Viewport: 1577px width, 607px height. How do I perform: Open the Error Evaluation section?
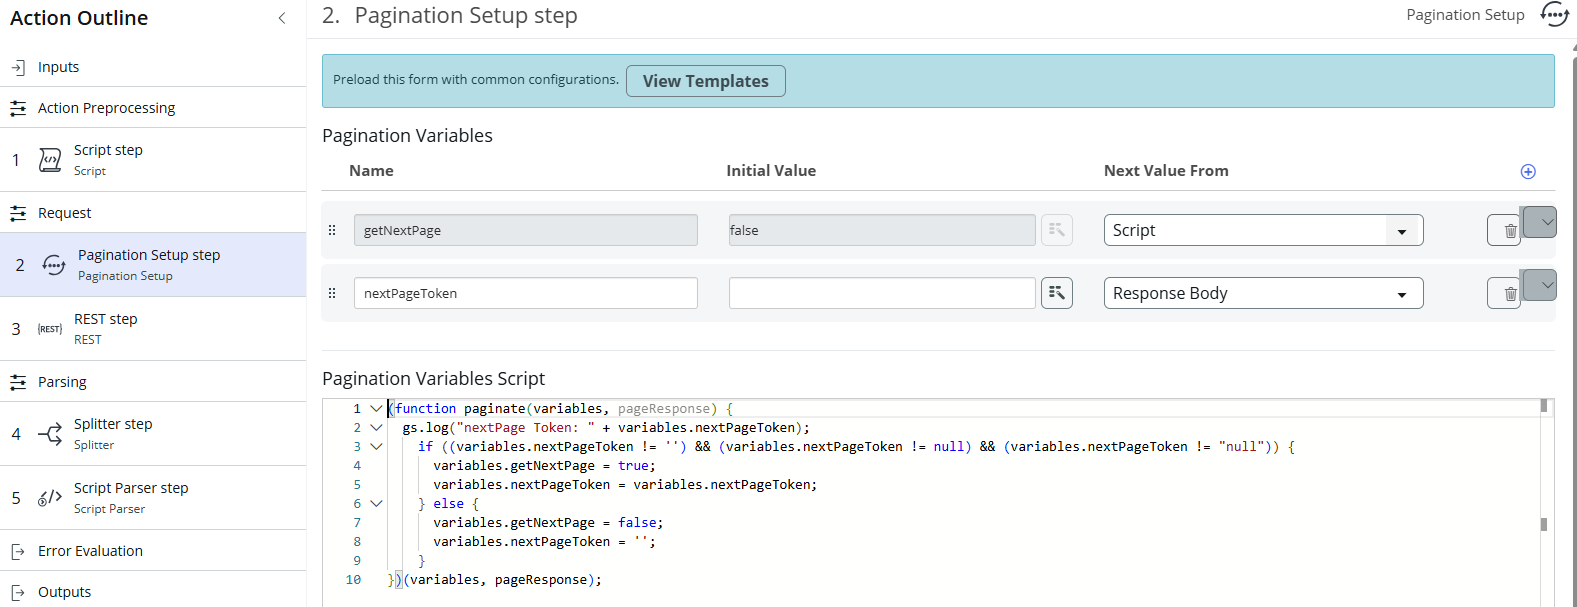pos(90,551)
